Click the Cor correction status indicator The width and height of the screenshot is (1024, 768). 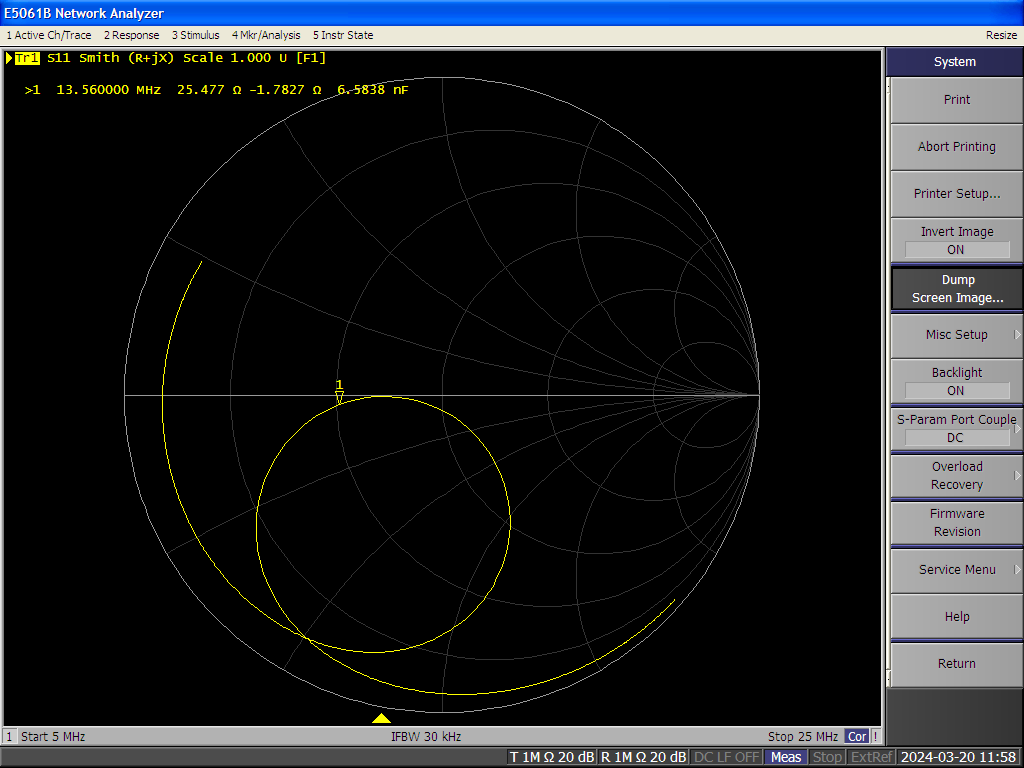pos(857,736)
